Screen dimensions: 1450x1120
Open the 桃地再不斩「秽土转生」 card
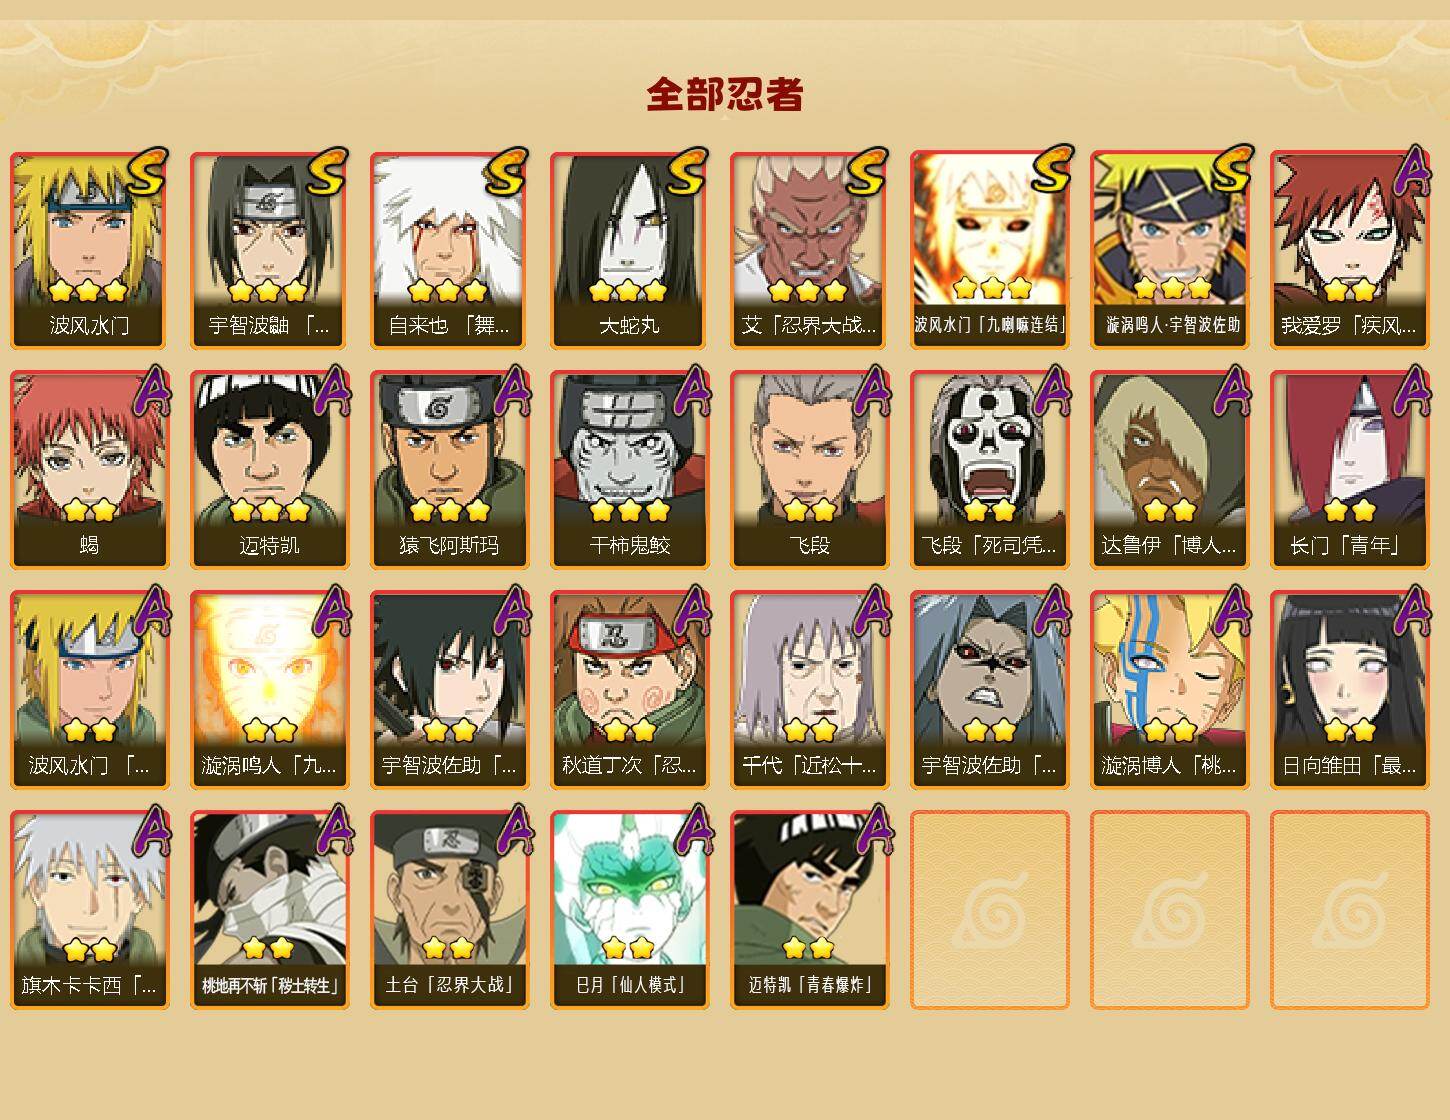coord(269,910)
